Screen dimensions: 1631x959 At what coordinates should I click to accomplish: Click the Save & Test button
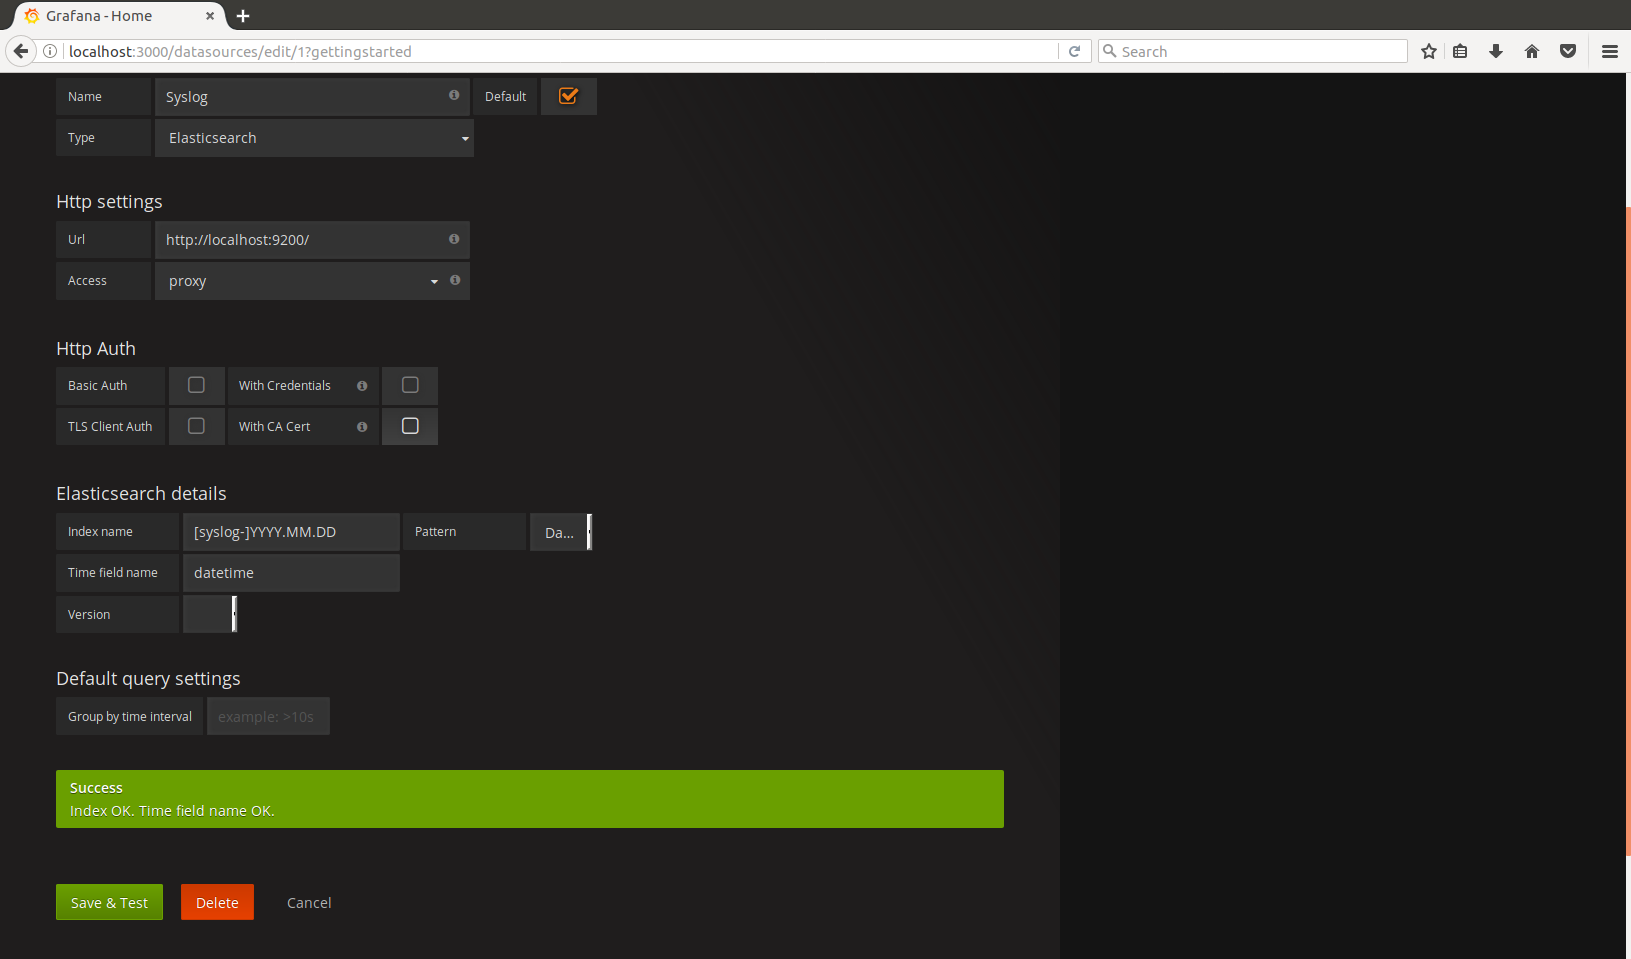pos(109,902)
